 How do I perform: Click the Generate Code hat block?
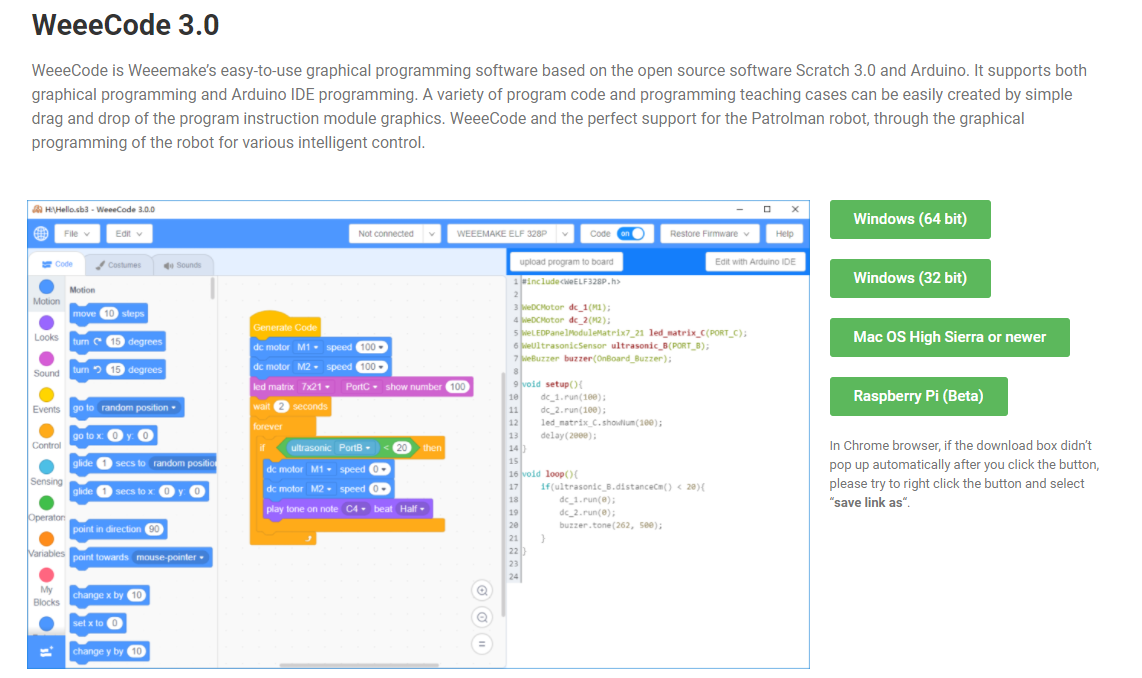tap(285, 326)
